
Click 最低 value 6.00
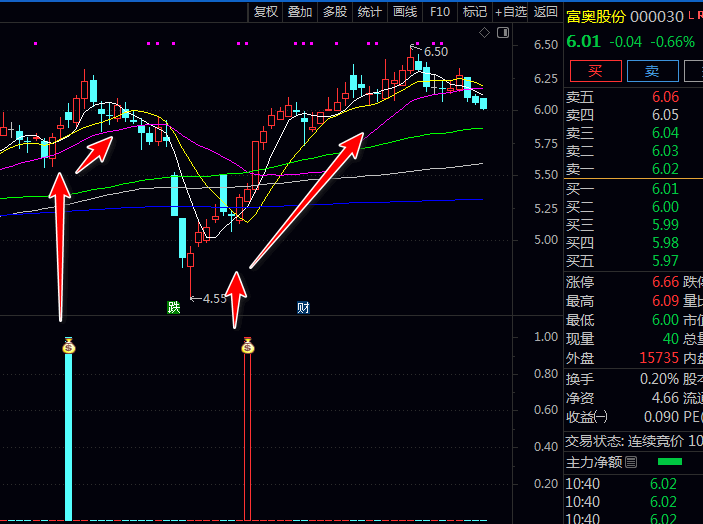point(665,320)
